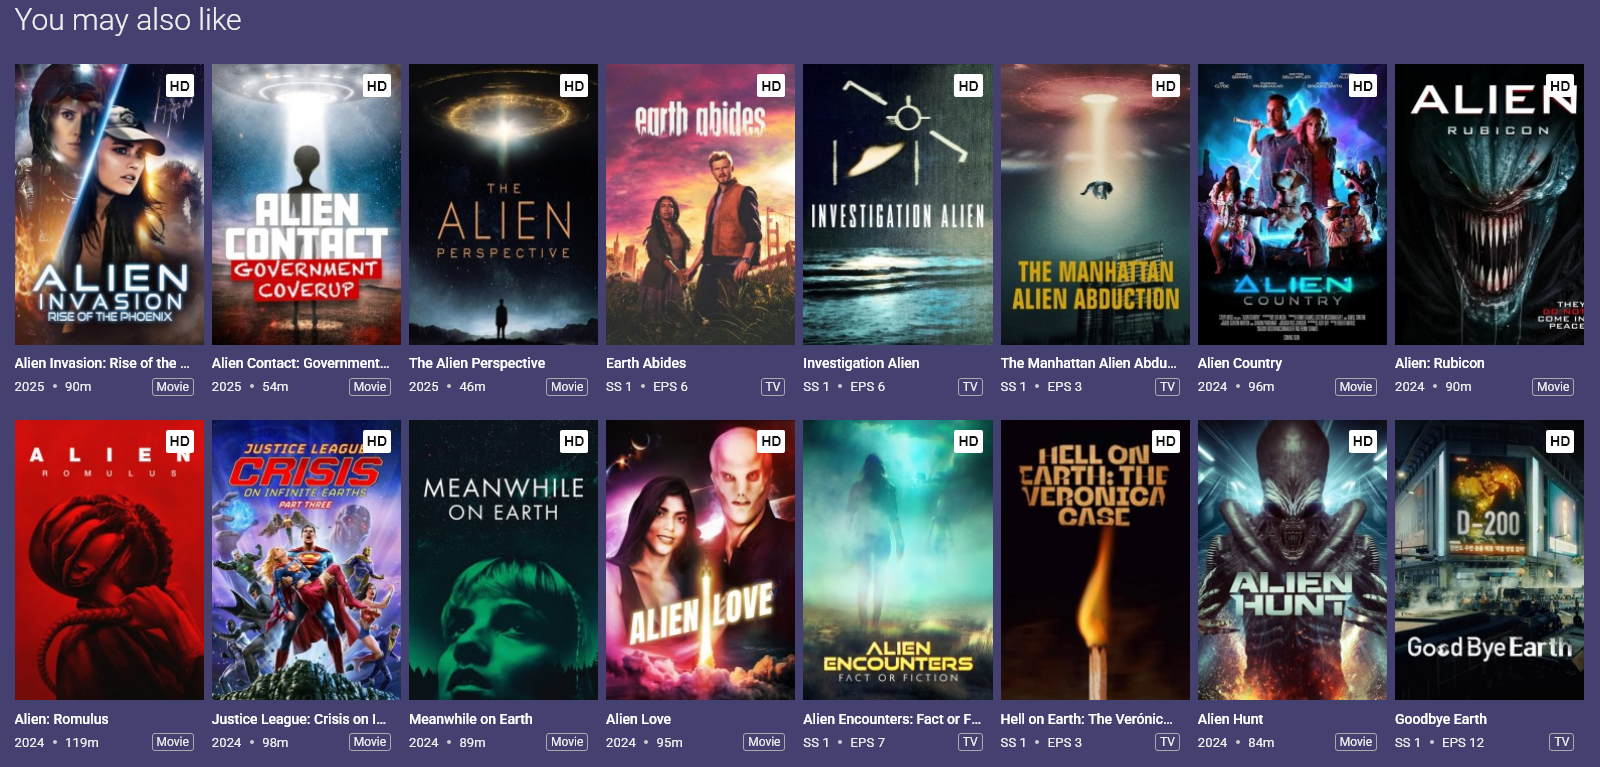The height and width of the screenshot is (767, 1600).
Task: Click "2025 • 54m" under Alien Contact
Action: point(250,387)
